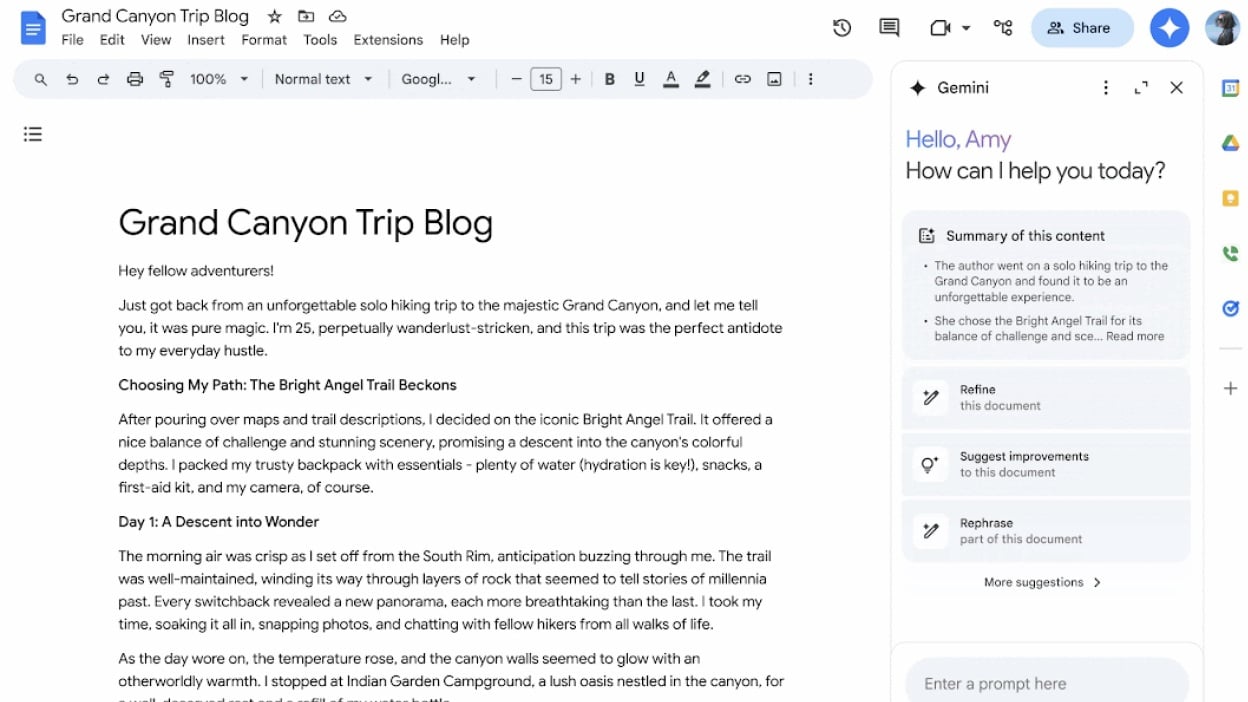Click the print icon in toolbar
1248x702 pixels.
click(x=134, y=79)
